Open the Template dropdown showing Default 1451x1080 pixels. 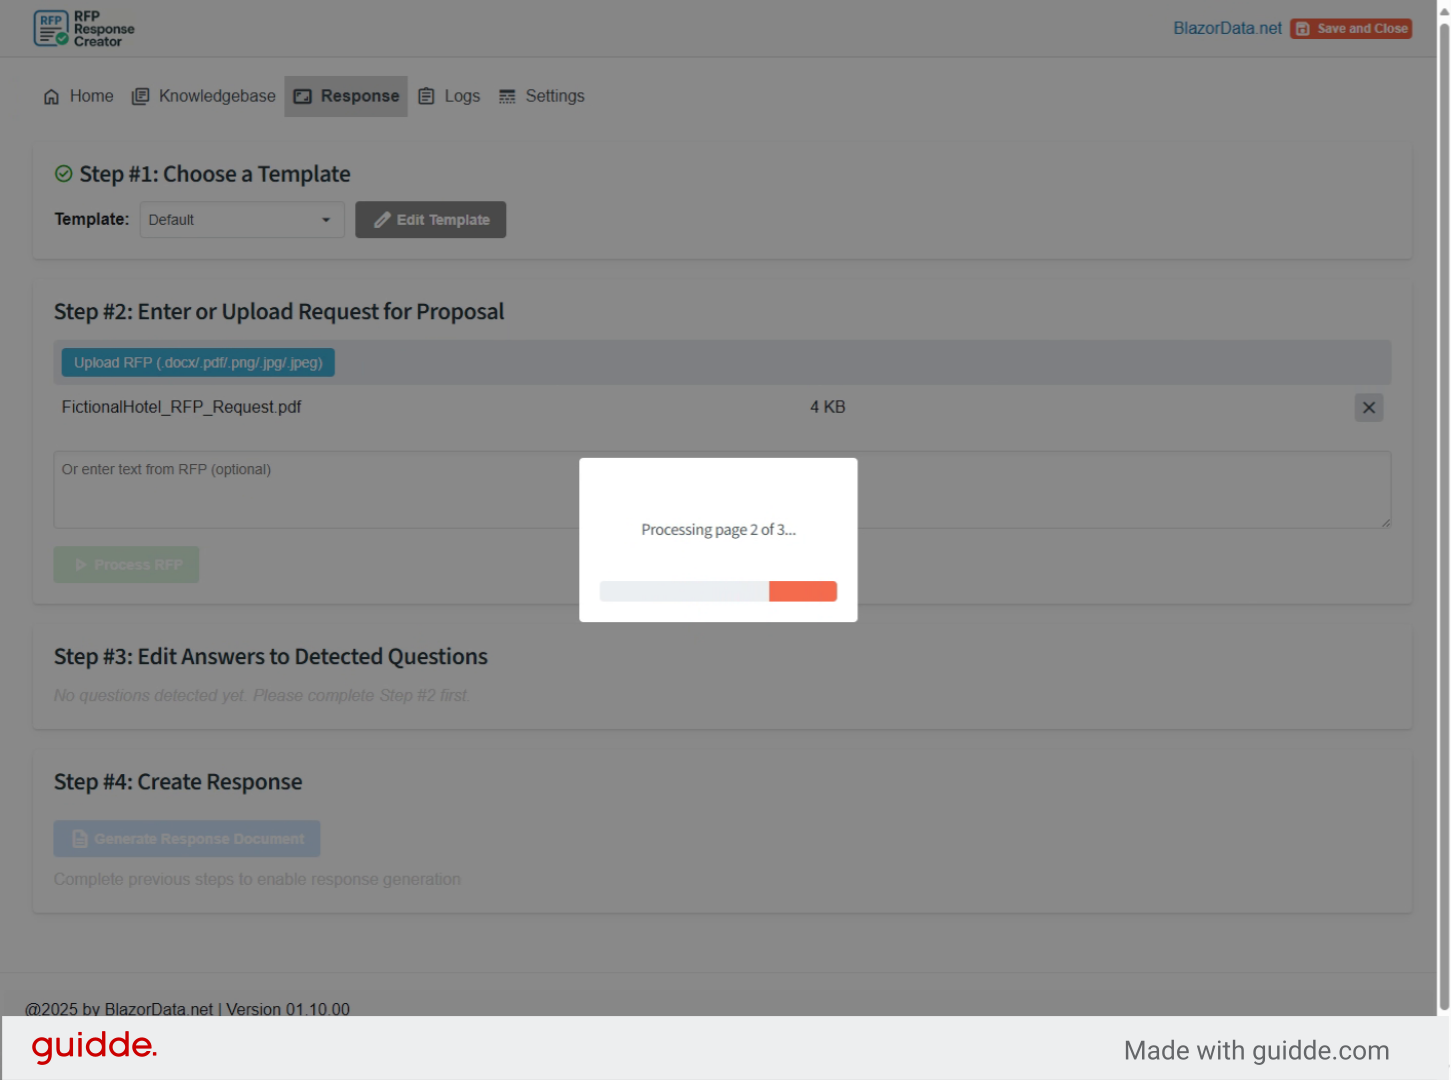[241, 219]
